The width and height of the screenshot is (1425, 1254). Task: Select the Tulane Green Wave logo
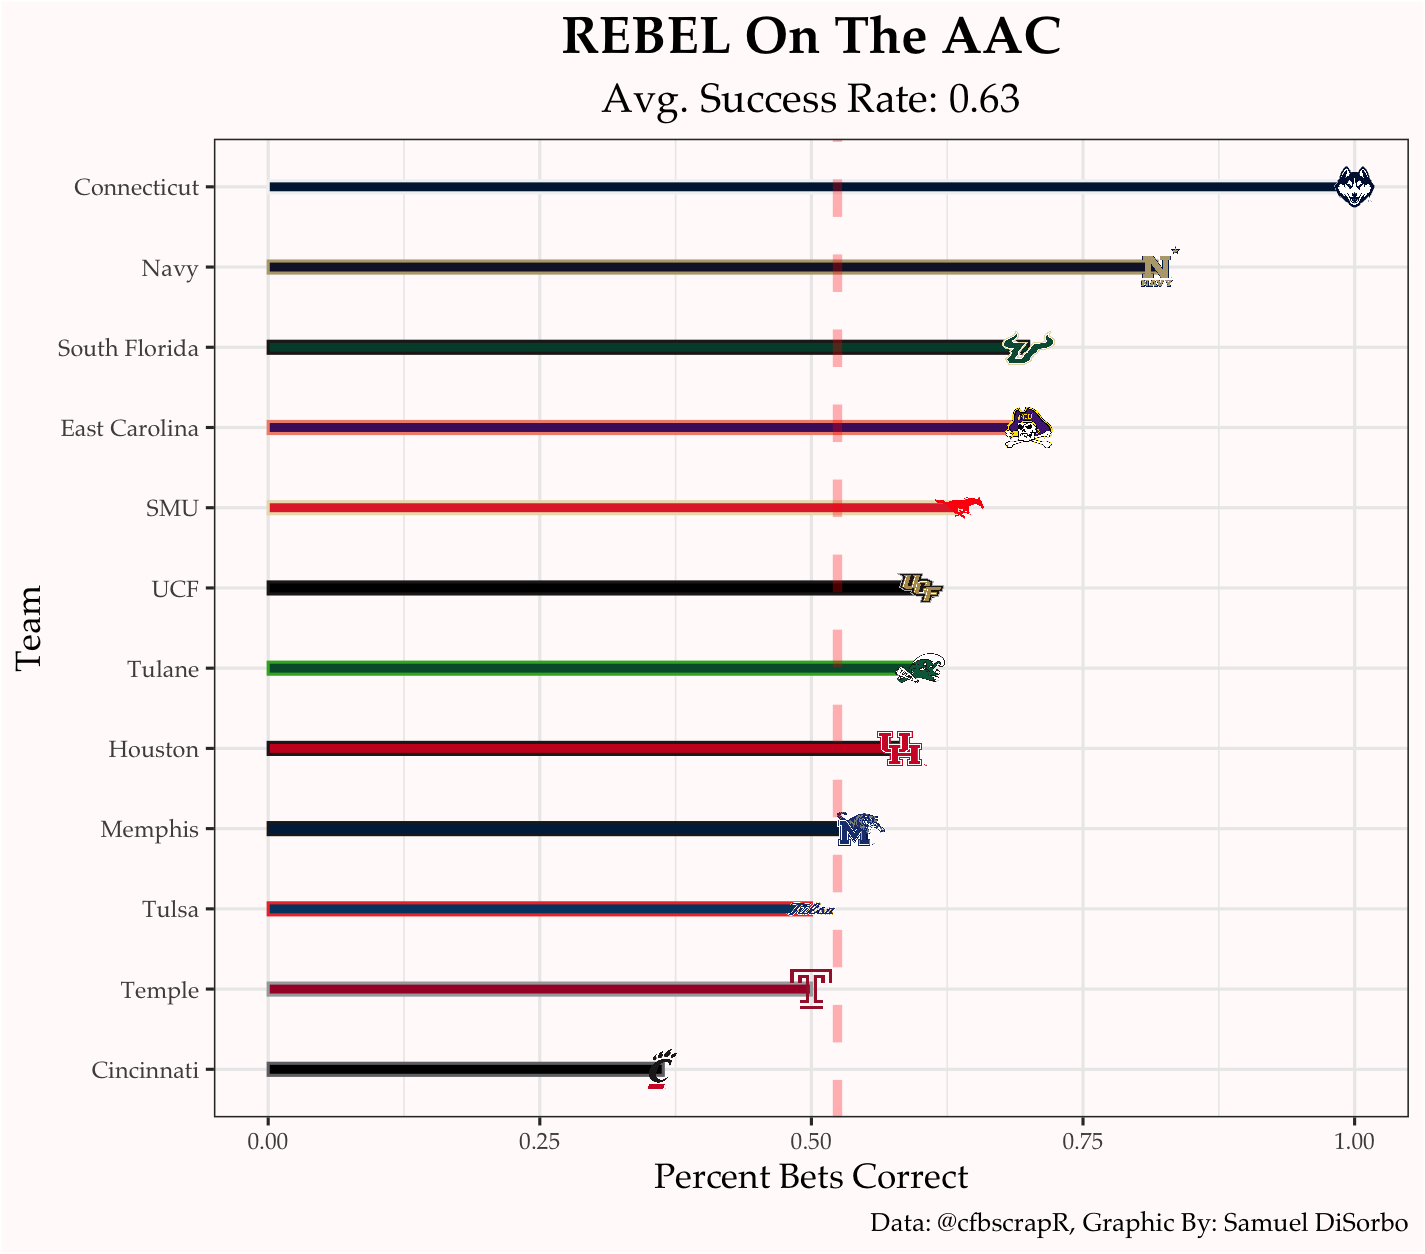pos(919,669)
